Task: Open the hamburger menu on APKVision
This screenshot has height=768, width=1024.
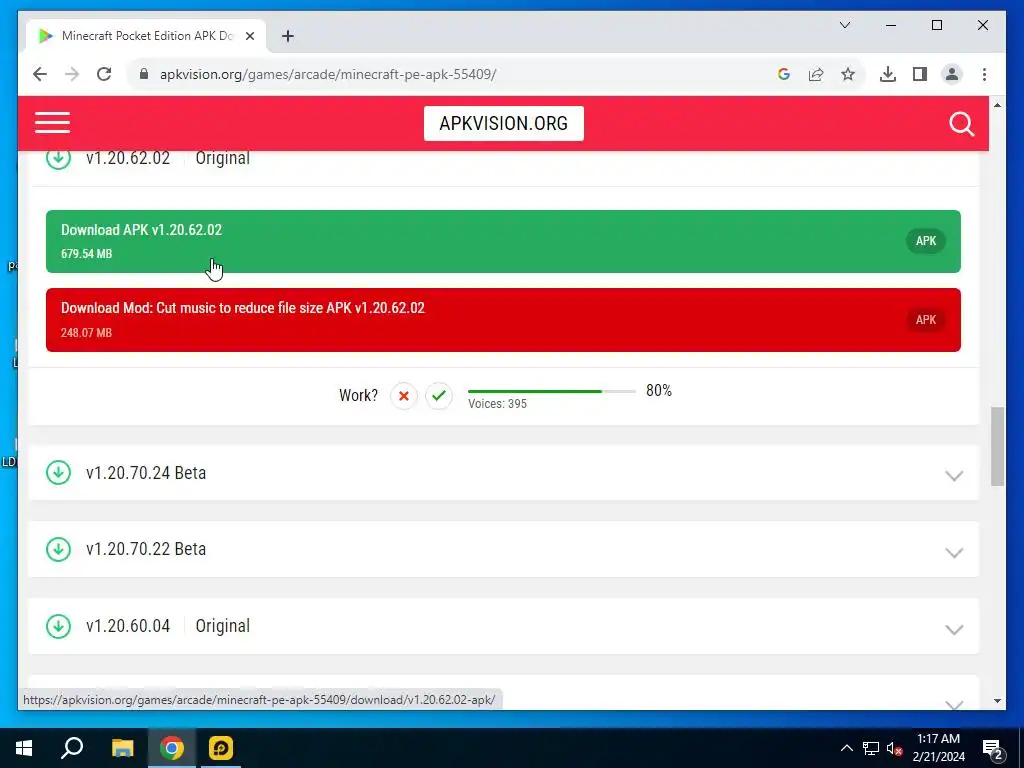Action: coord(52,123)
